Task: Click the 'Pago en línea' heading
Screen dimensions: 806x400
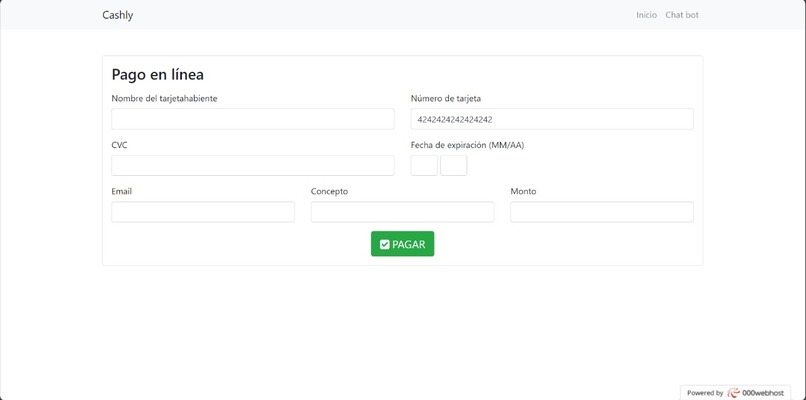Action: tap(157, 75)
